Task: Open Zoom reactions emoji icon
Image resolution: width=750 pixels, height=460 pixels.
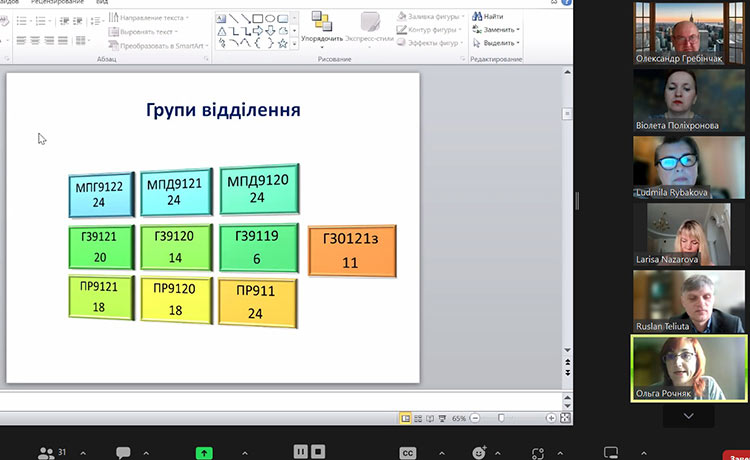Action: (x=478, y=453)
